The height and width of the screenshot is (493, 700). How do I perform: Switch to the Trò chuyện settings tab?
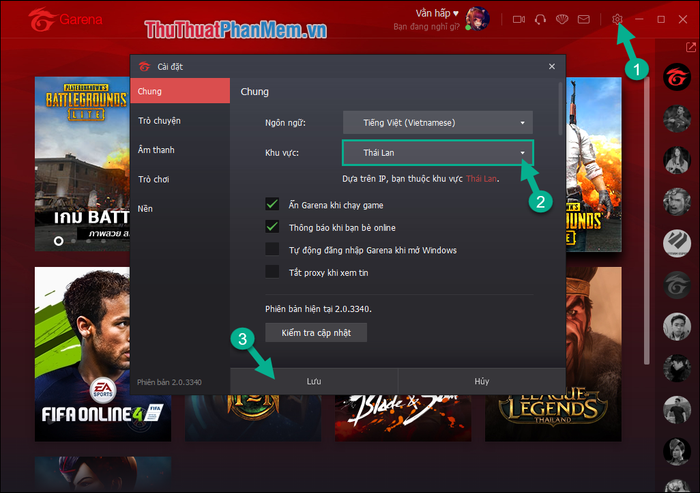pos(180,121)
